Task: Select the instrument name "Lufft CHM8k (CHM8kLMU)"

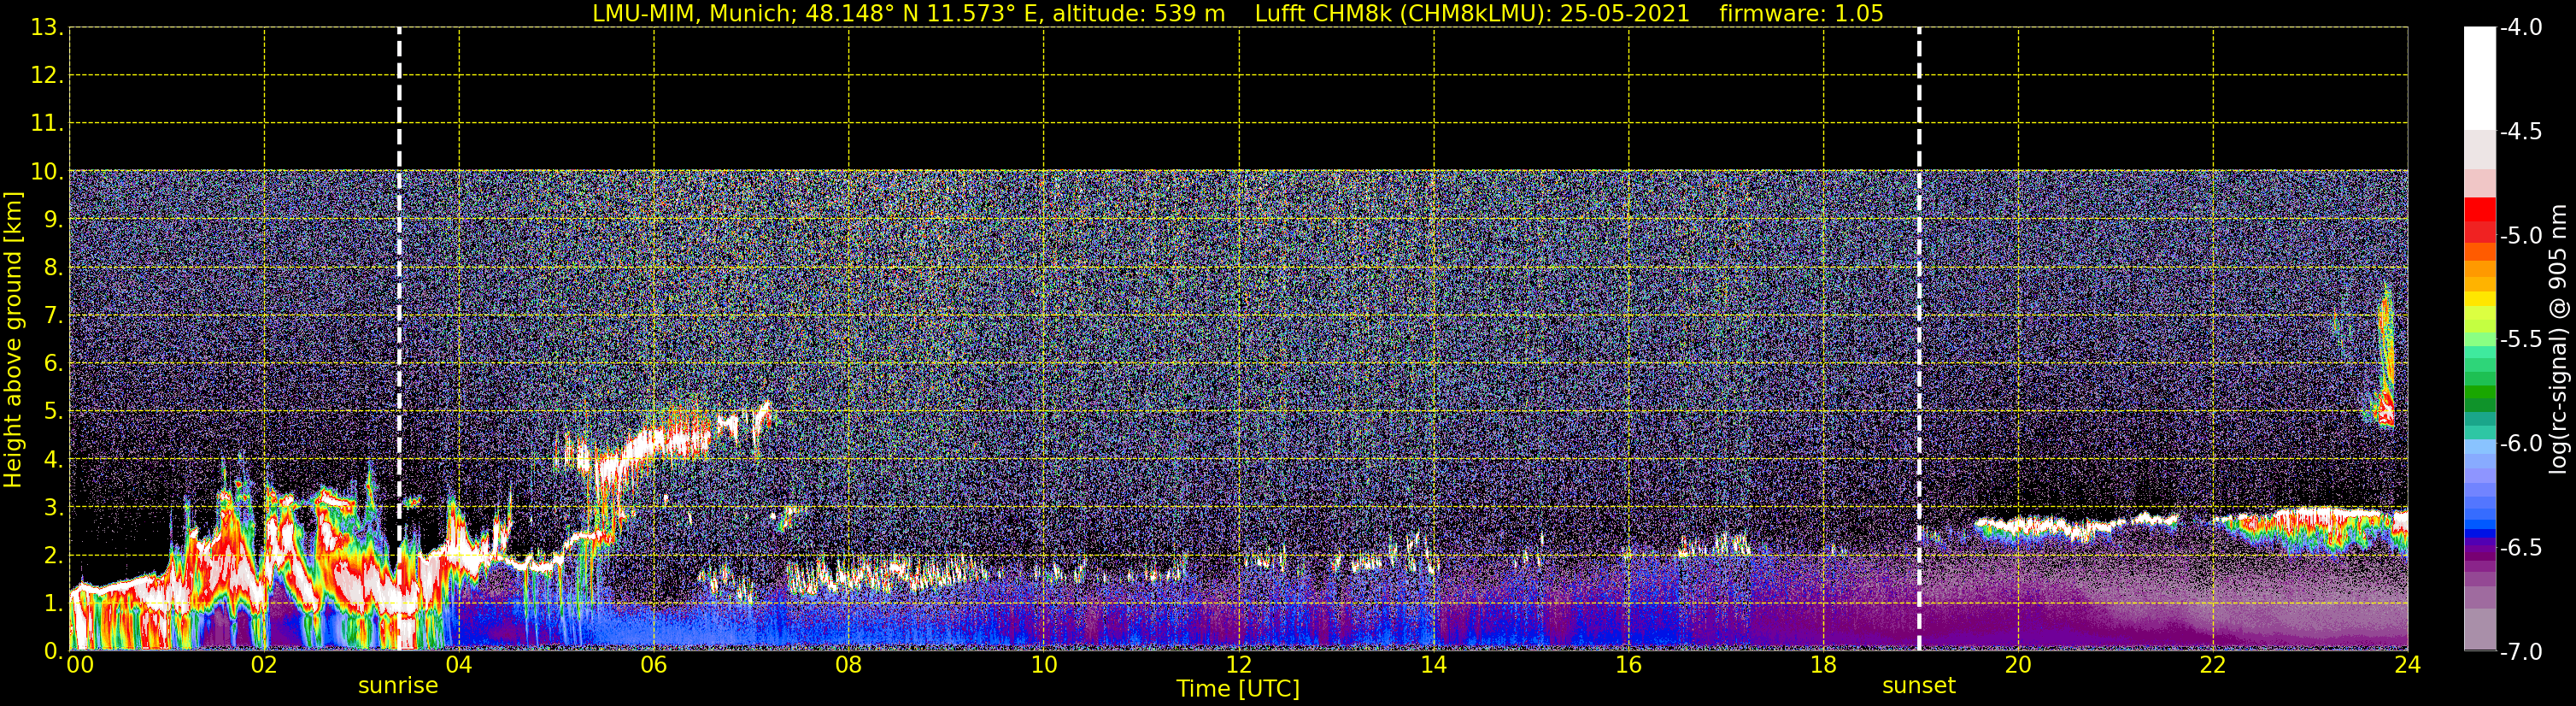Action: (x=1403, y=14)
